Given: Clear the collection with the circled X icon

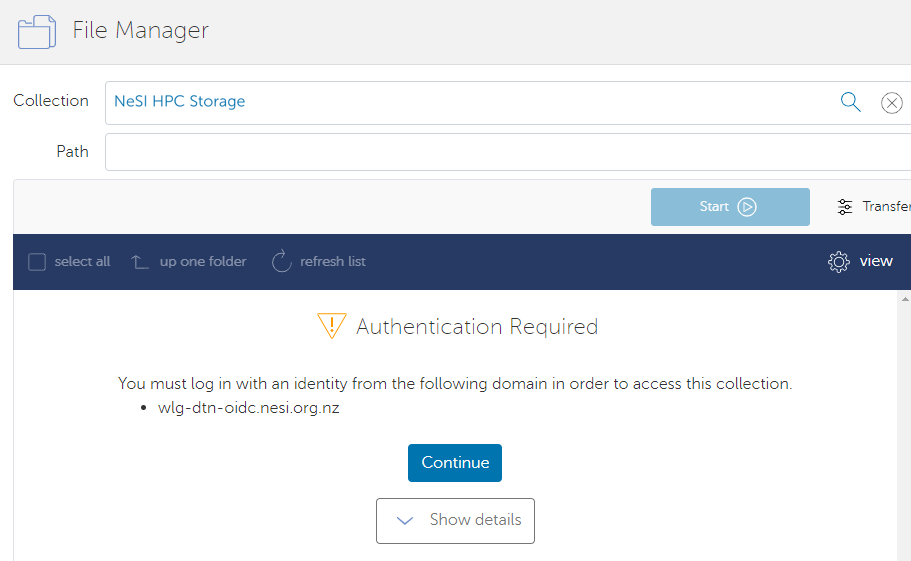Looking at the screenshot, I should tap(891, 103).
